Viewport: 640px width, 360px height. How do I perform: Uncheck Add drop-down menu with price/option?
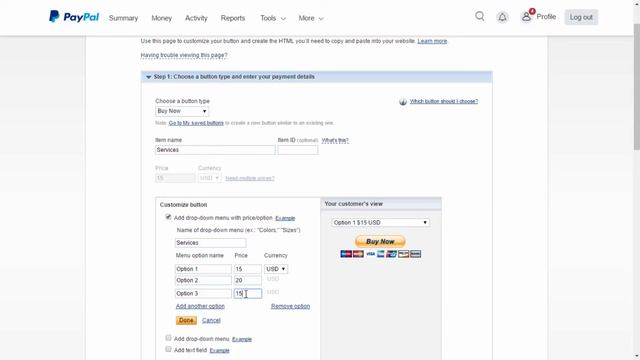tap(168, 217)
